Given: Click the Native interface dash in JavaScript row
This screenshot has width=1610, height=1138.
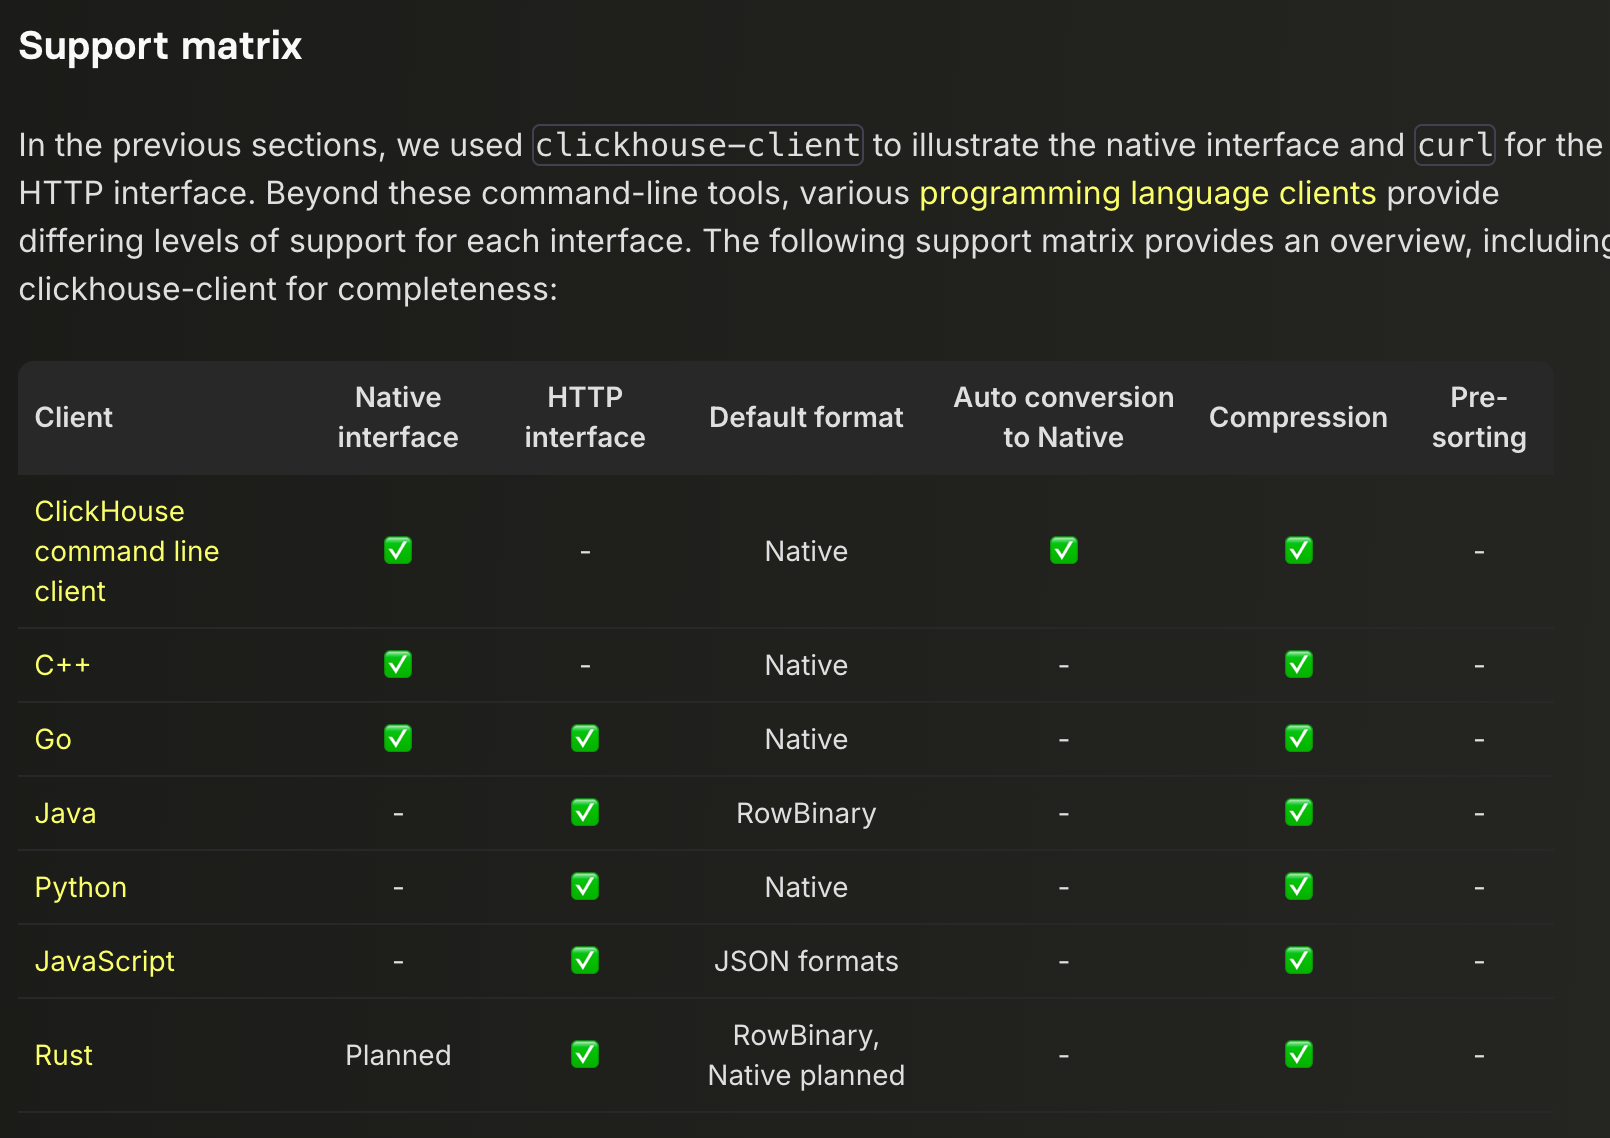Looking at the screenshot, I should [398, 961].
